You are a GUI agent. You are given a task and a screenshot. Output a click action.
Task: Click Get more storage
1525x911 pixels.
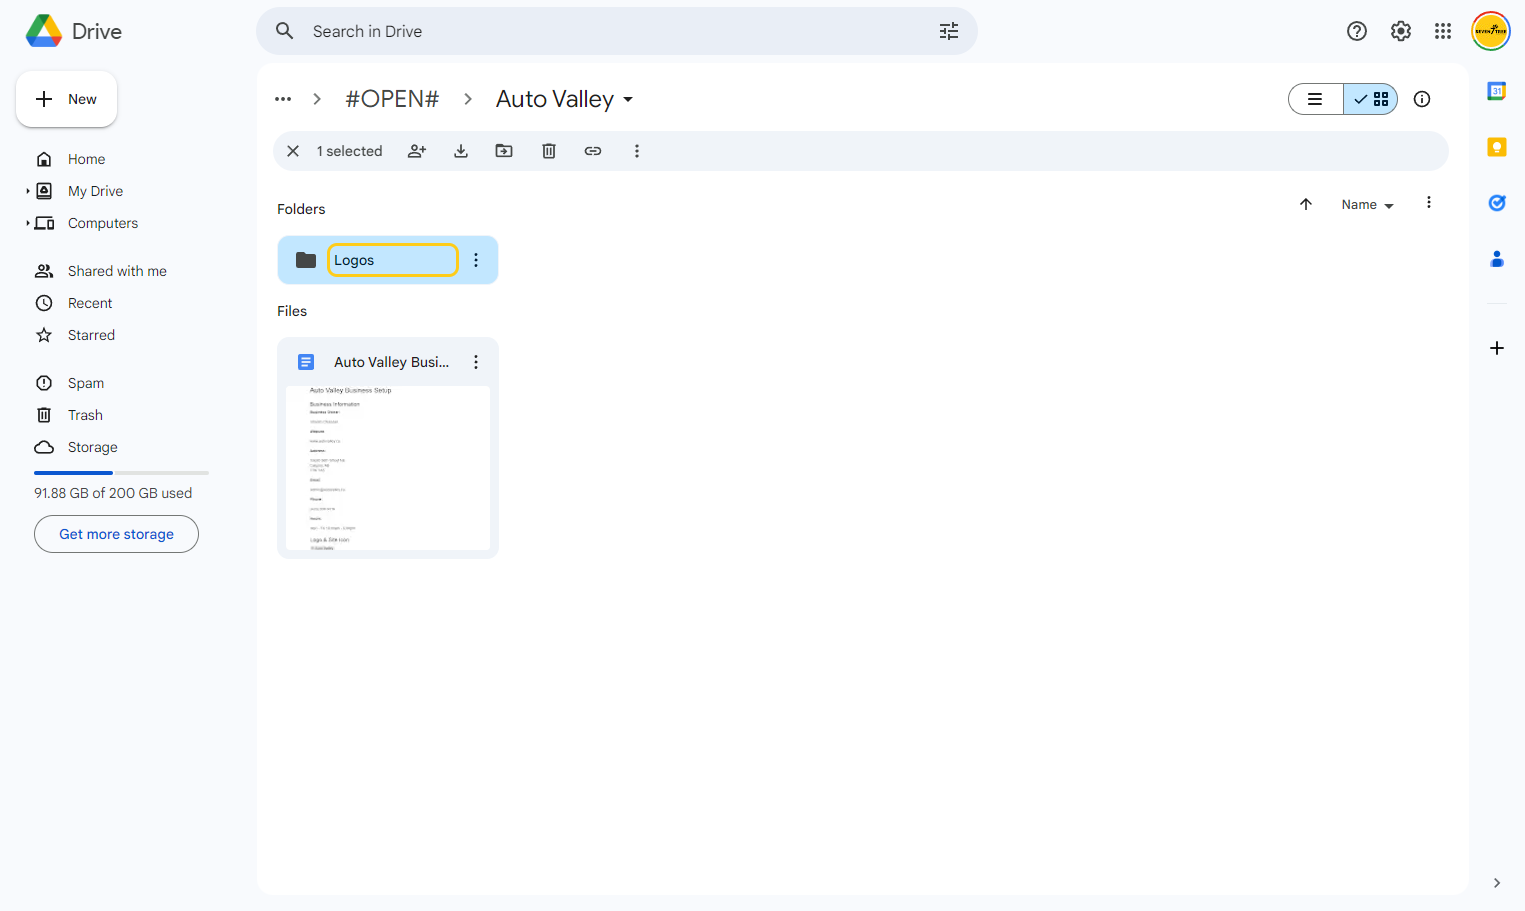[116, 534]
